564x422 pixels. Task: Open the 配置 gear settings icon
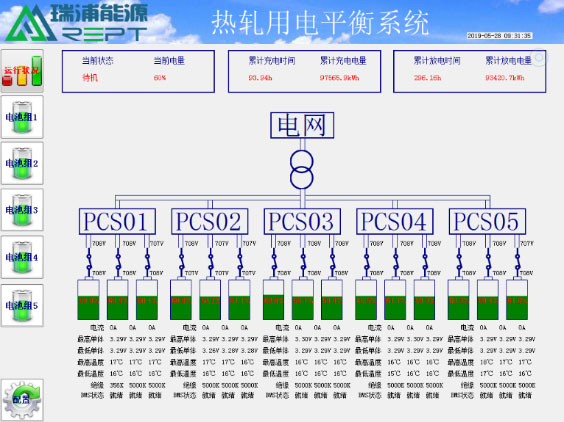[22, 400]
